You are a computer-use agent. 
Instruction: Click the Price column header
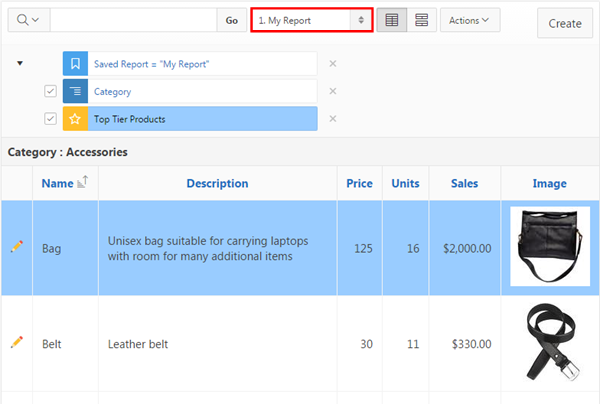359,183
